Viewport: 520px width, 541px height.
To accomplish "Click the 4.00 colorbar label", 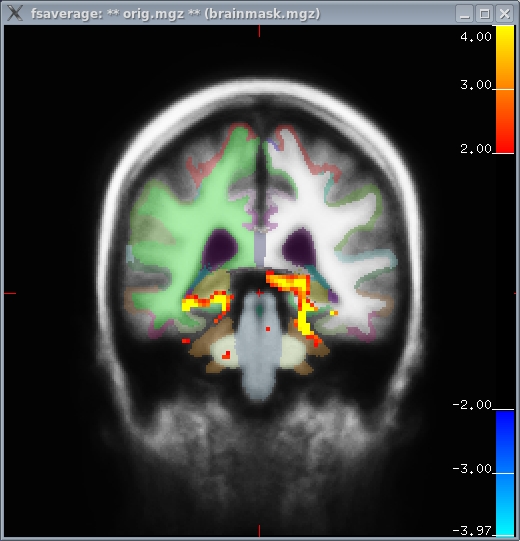I will 475,37.
